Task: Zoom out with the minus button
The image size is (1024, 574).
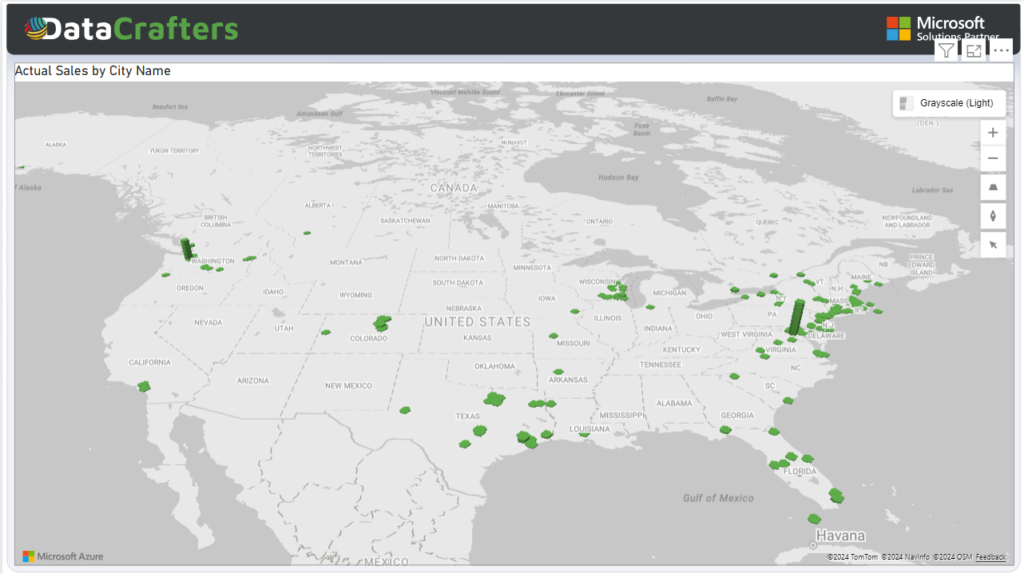Action: [x=992, y=159]
